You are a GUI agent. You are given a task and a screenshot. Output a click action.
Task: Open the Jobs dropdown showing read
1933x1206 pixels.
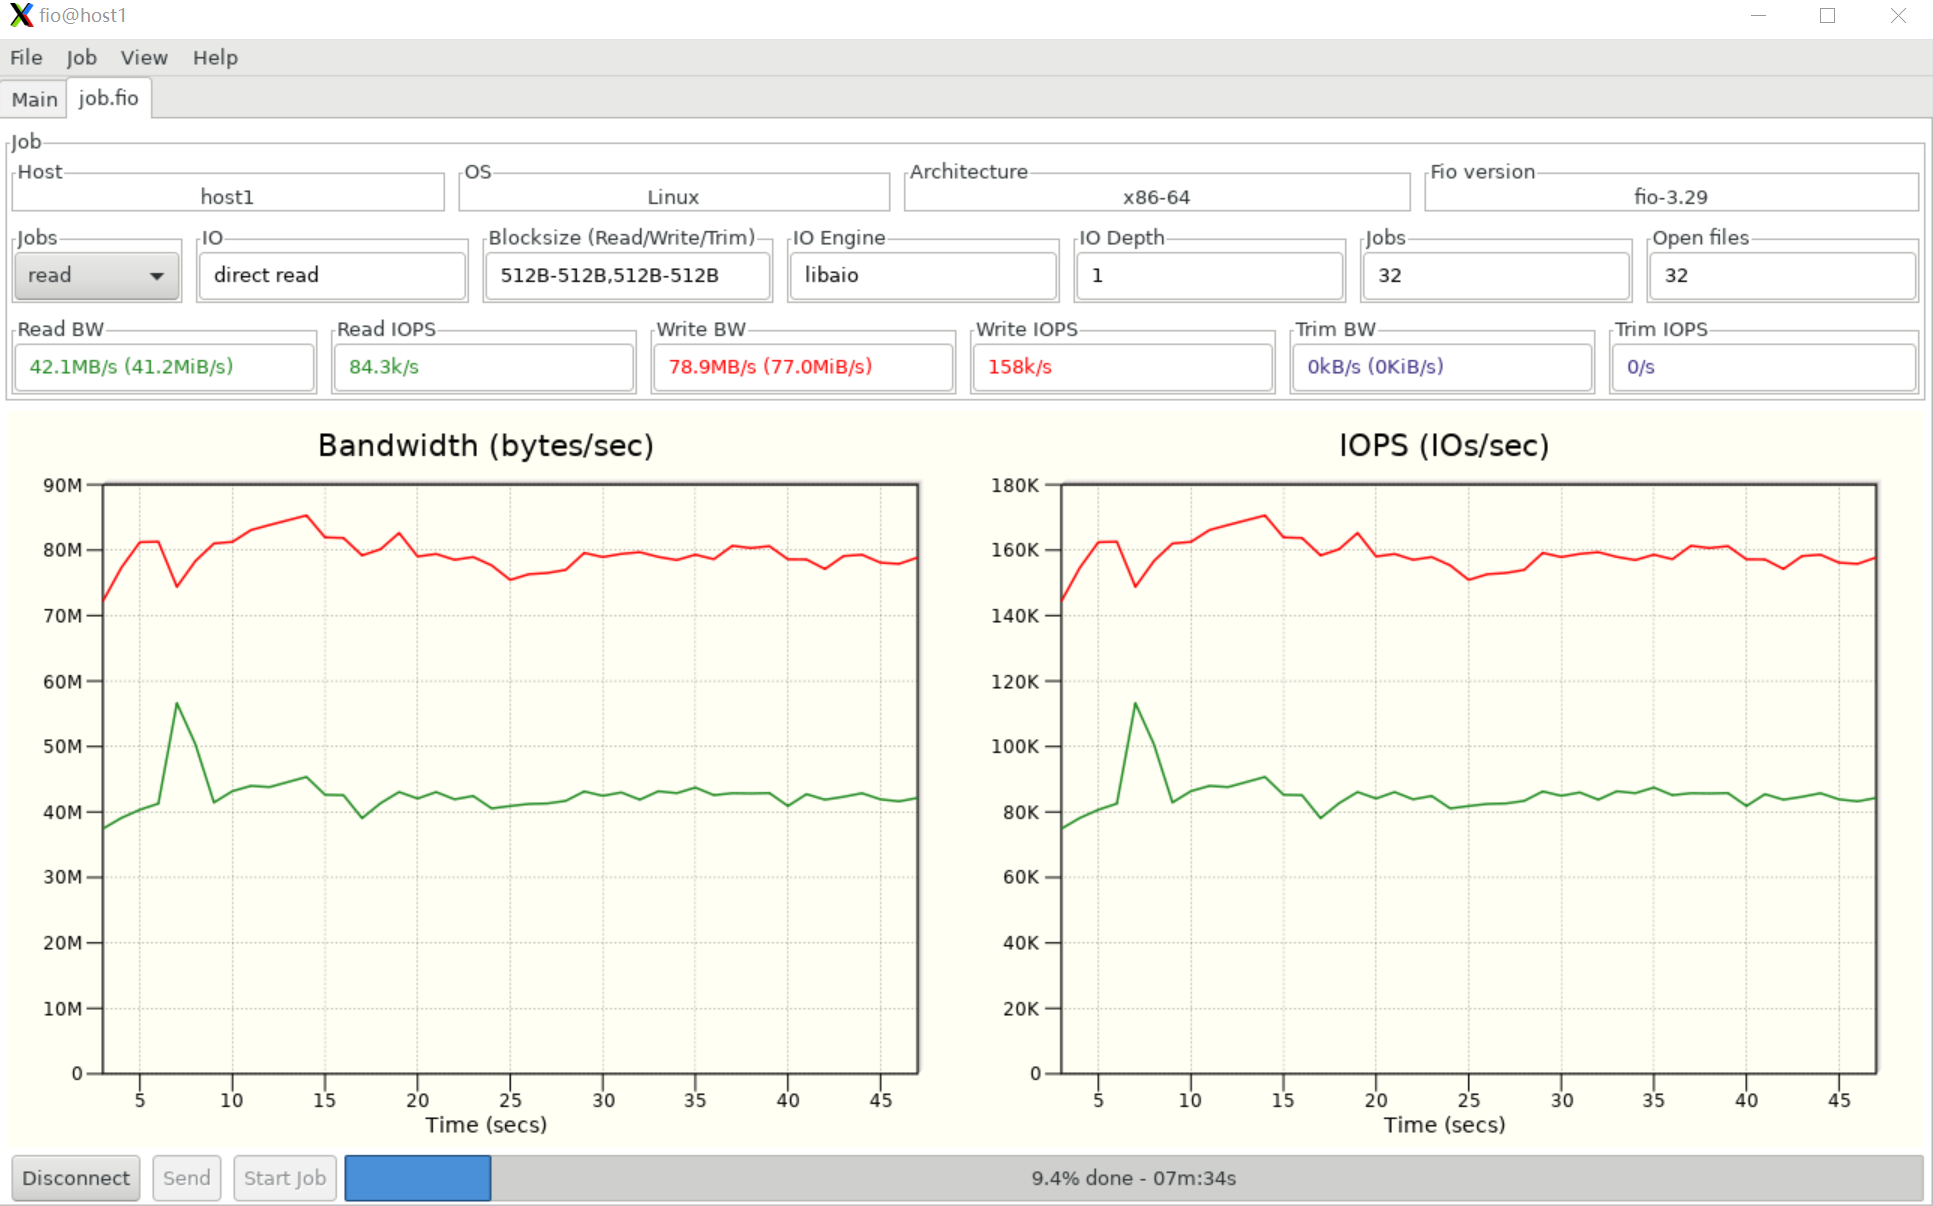click(96, 275)
